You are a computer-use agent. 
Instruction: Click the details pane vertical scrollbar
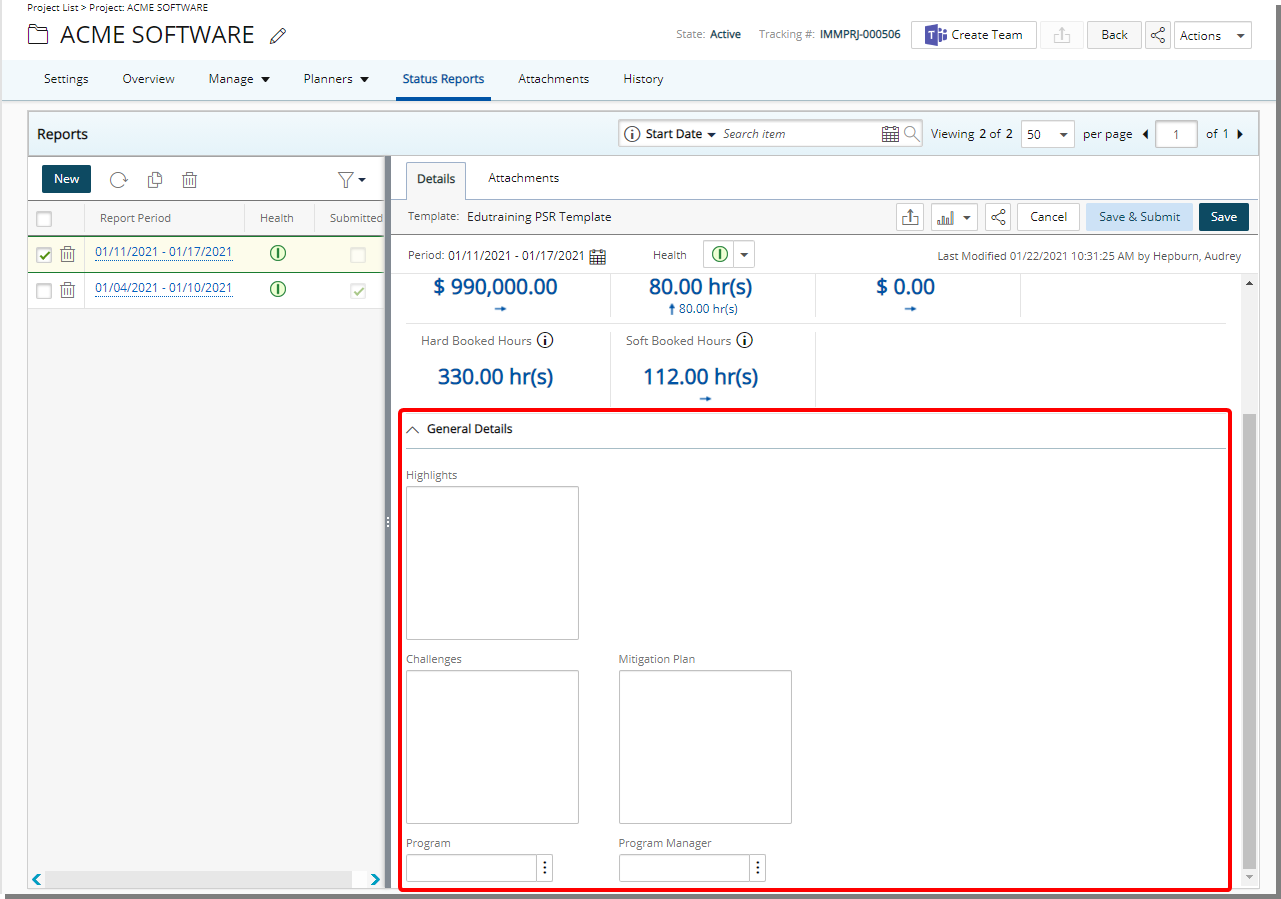click(x=1249, y=640)
